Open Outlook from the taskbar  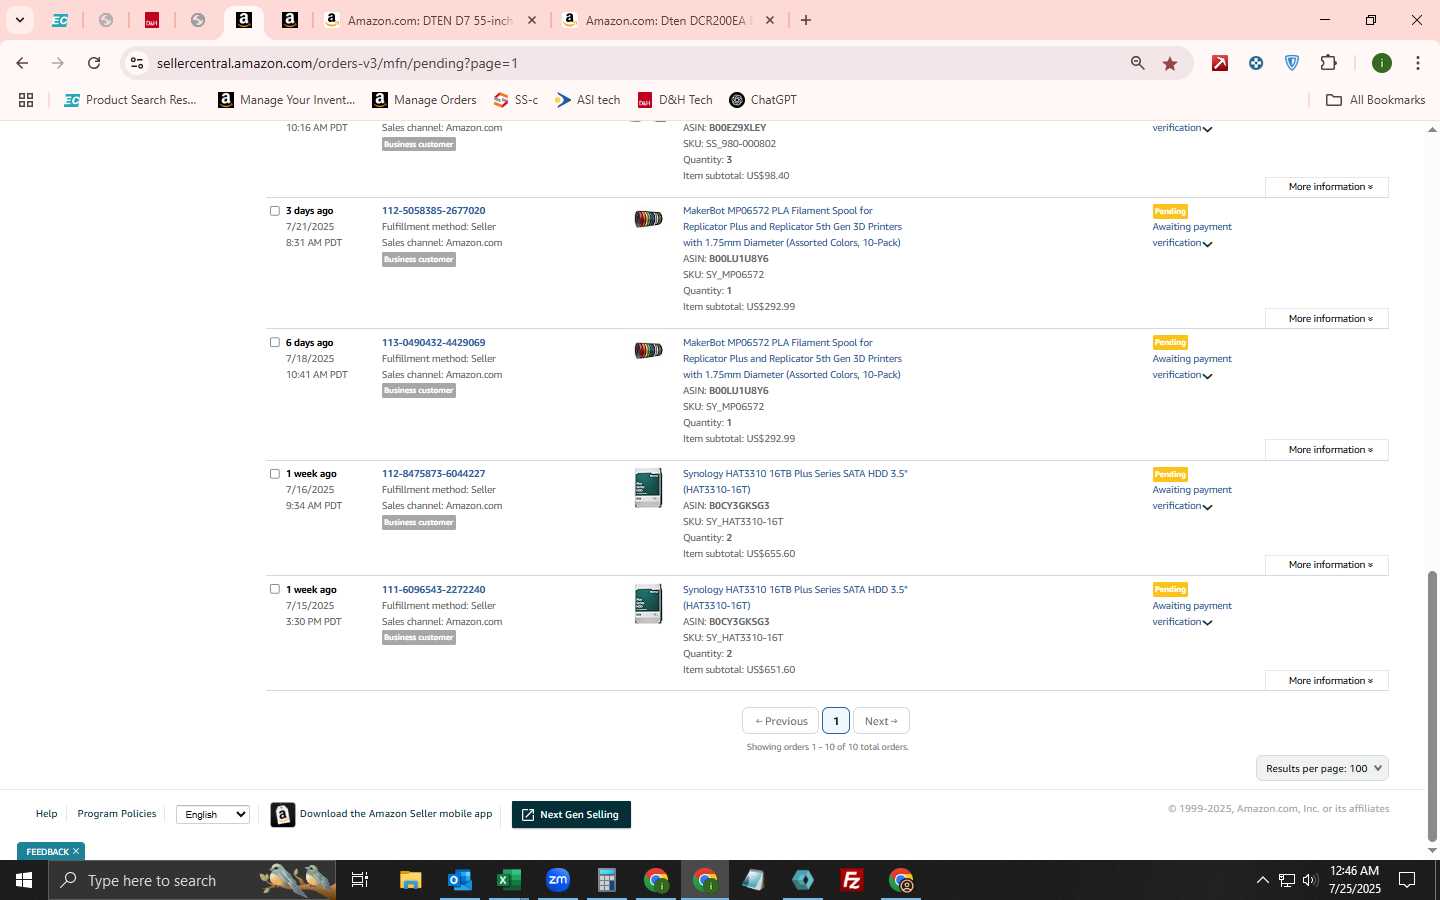460,880
